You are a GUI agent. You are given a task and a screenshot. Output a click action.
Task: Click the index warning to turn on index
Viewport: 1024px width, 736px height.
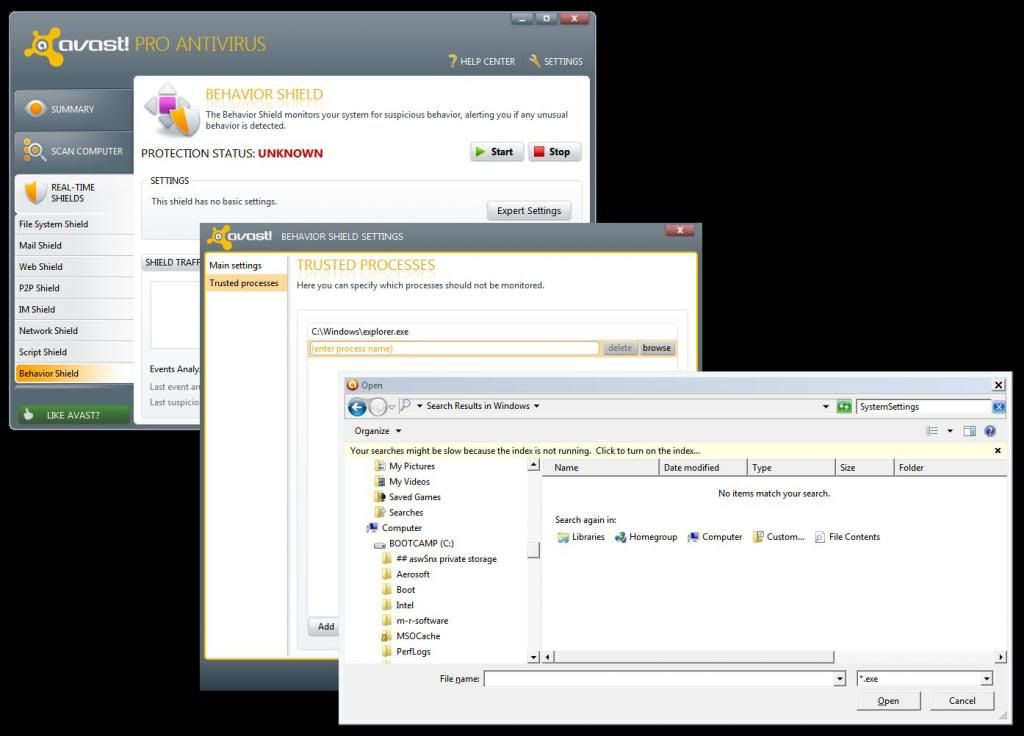click(x=525, y=451)
